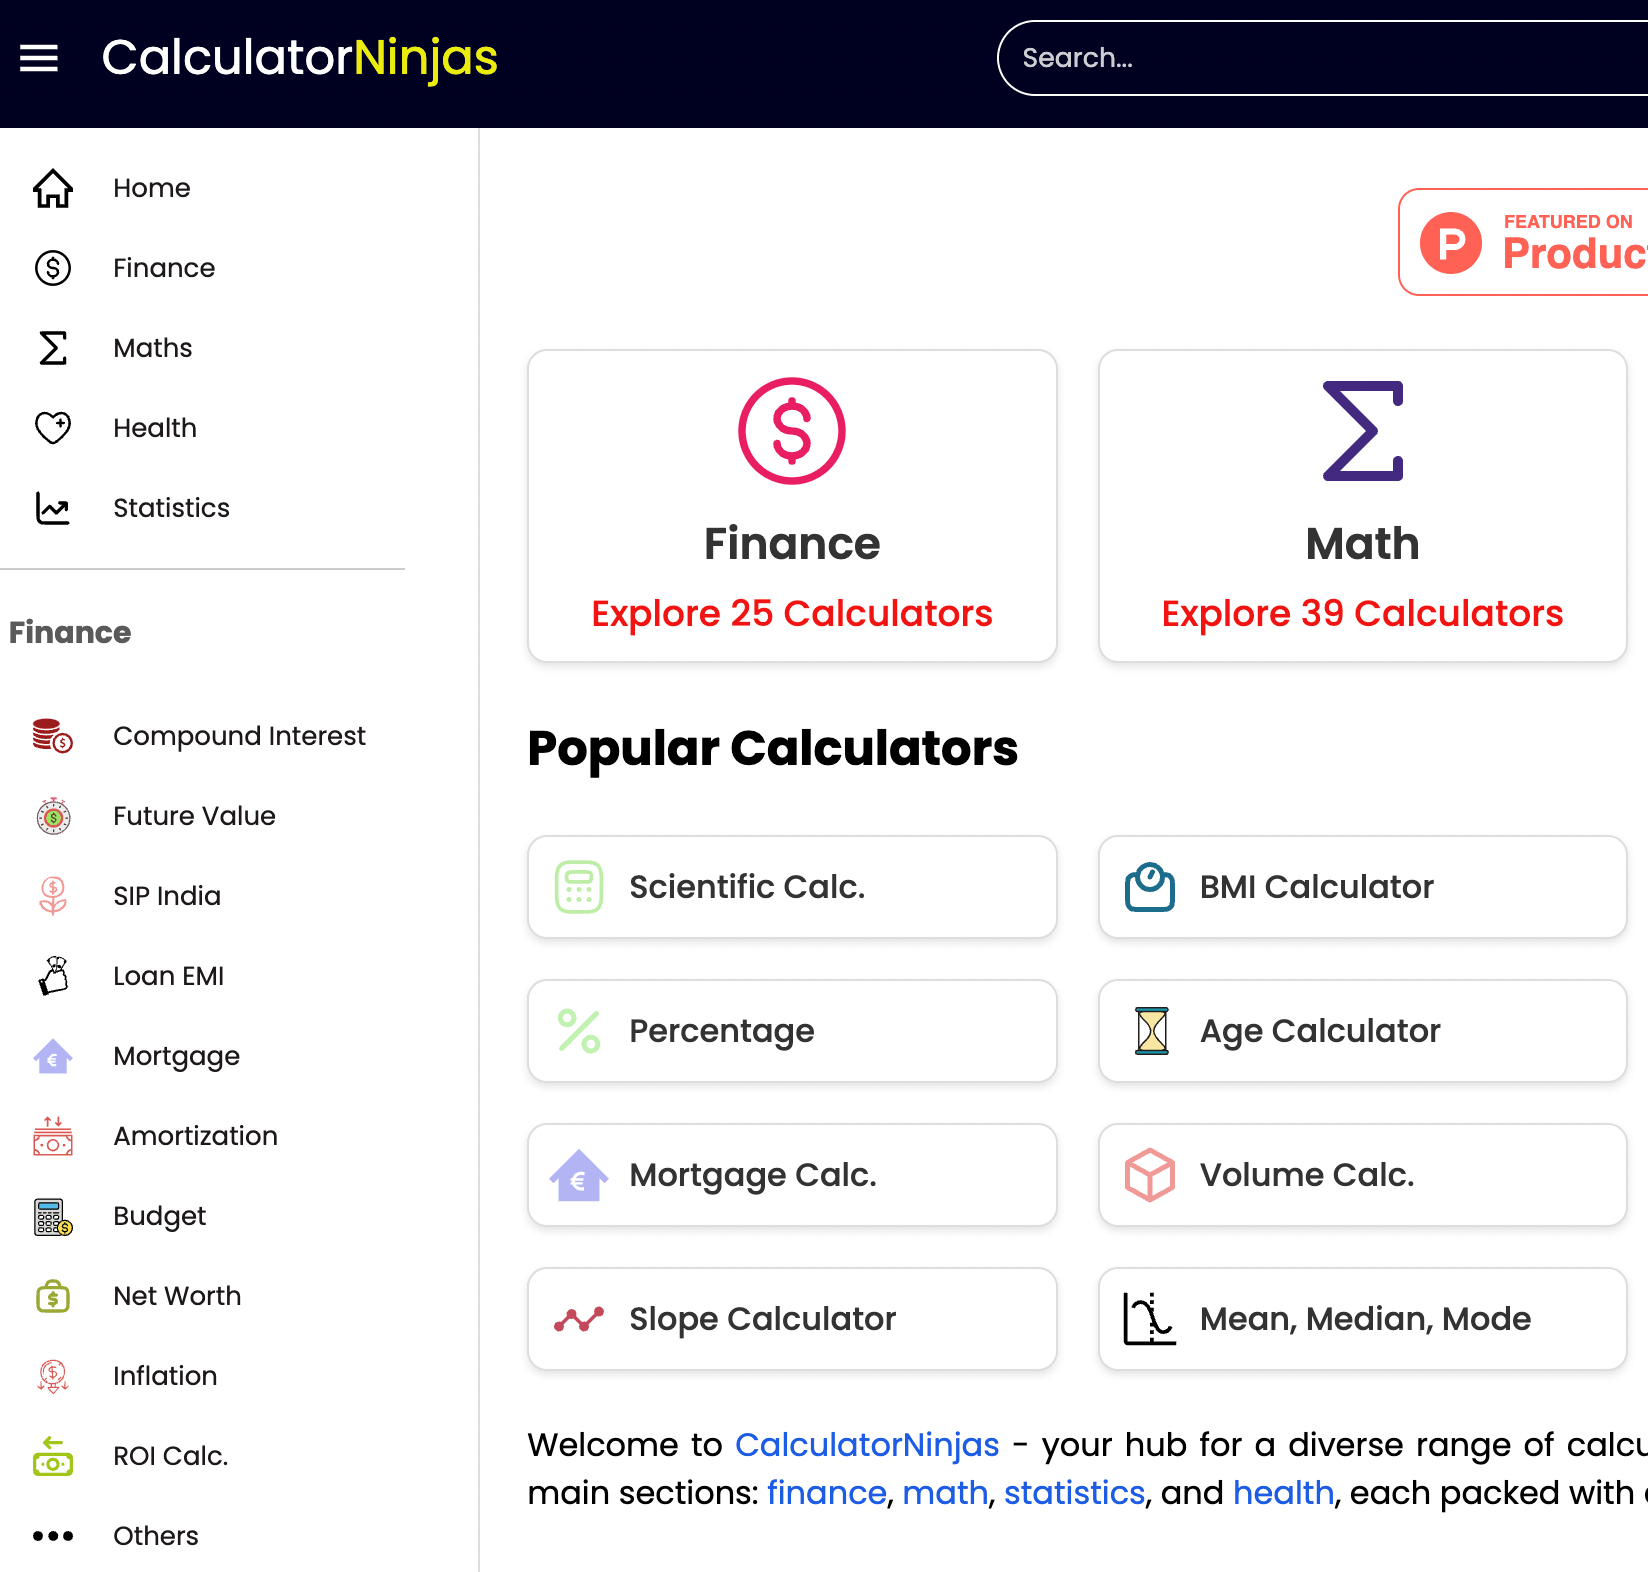This screenshot has height=1572, width=1648.
Task: Click the CalculatorNinjas link in welcome paragraph
Action: (x=867, y=1445)
